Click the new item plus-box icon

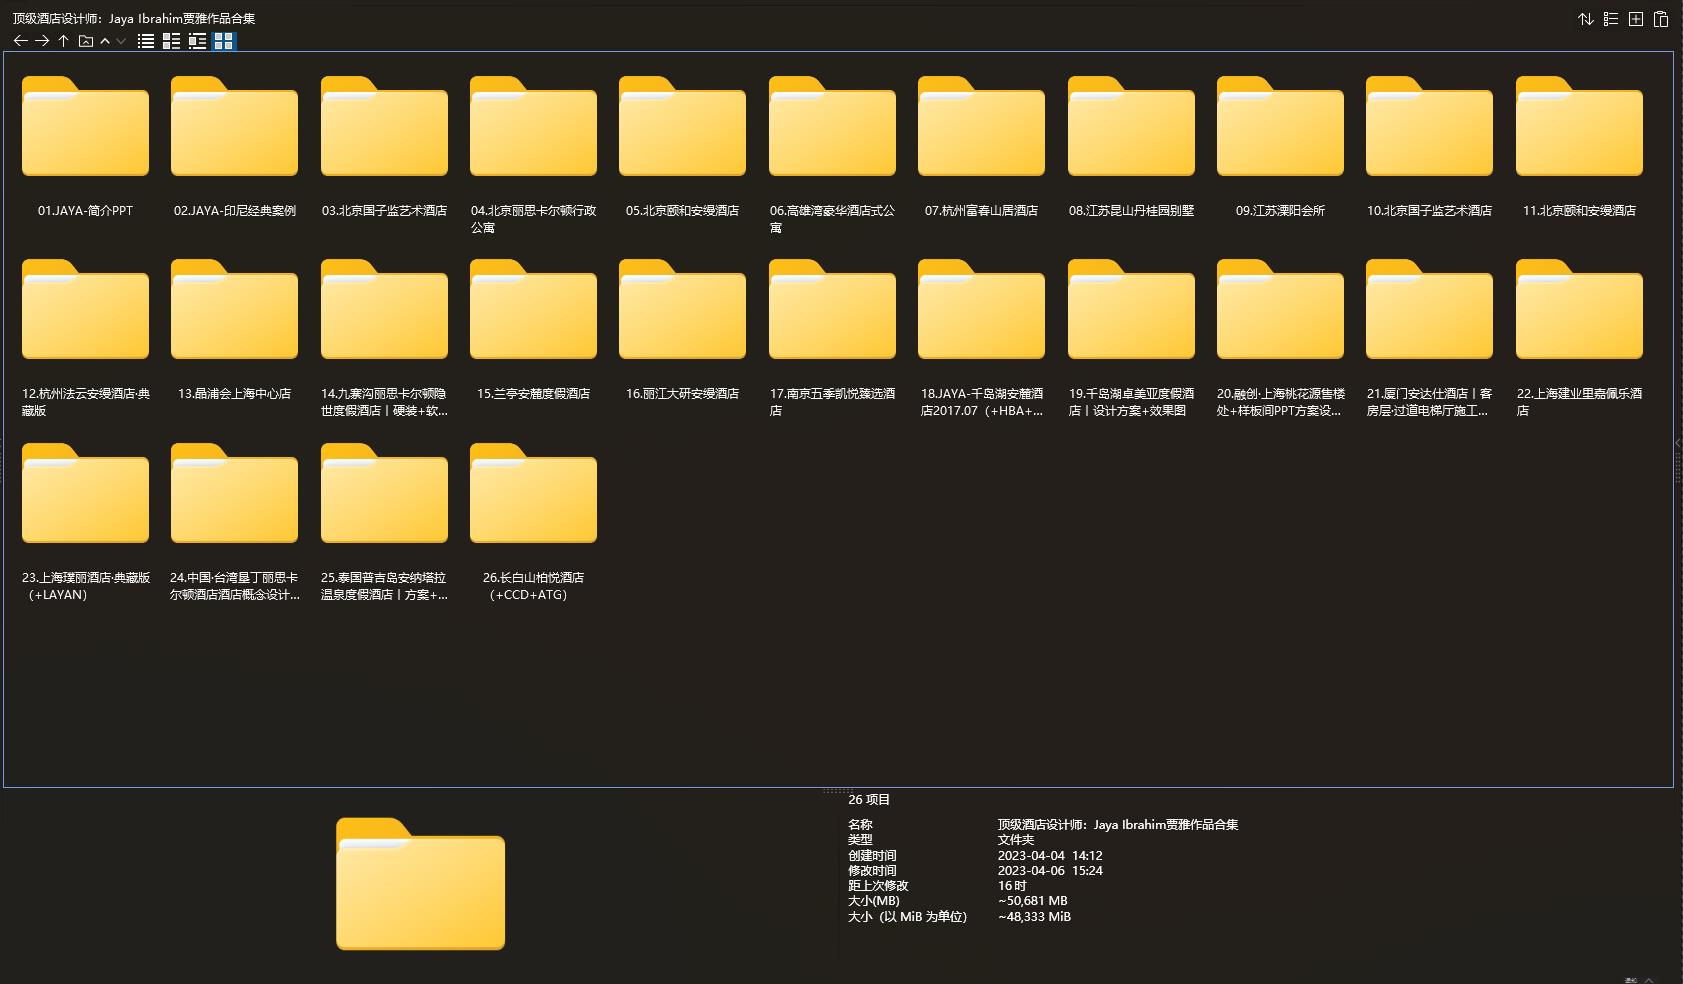pos(1636,19)
